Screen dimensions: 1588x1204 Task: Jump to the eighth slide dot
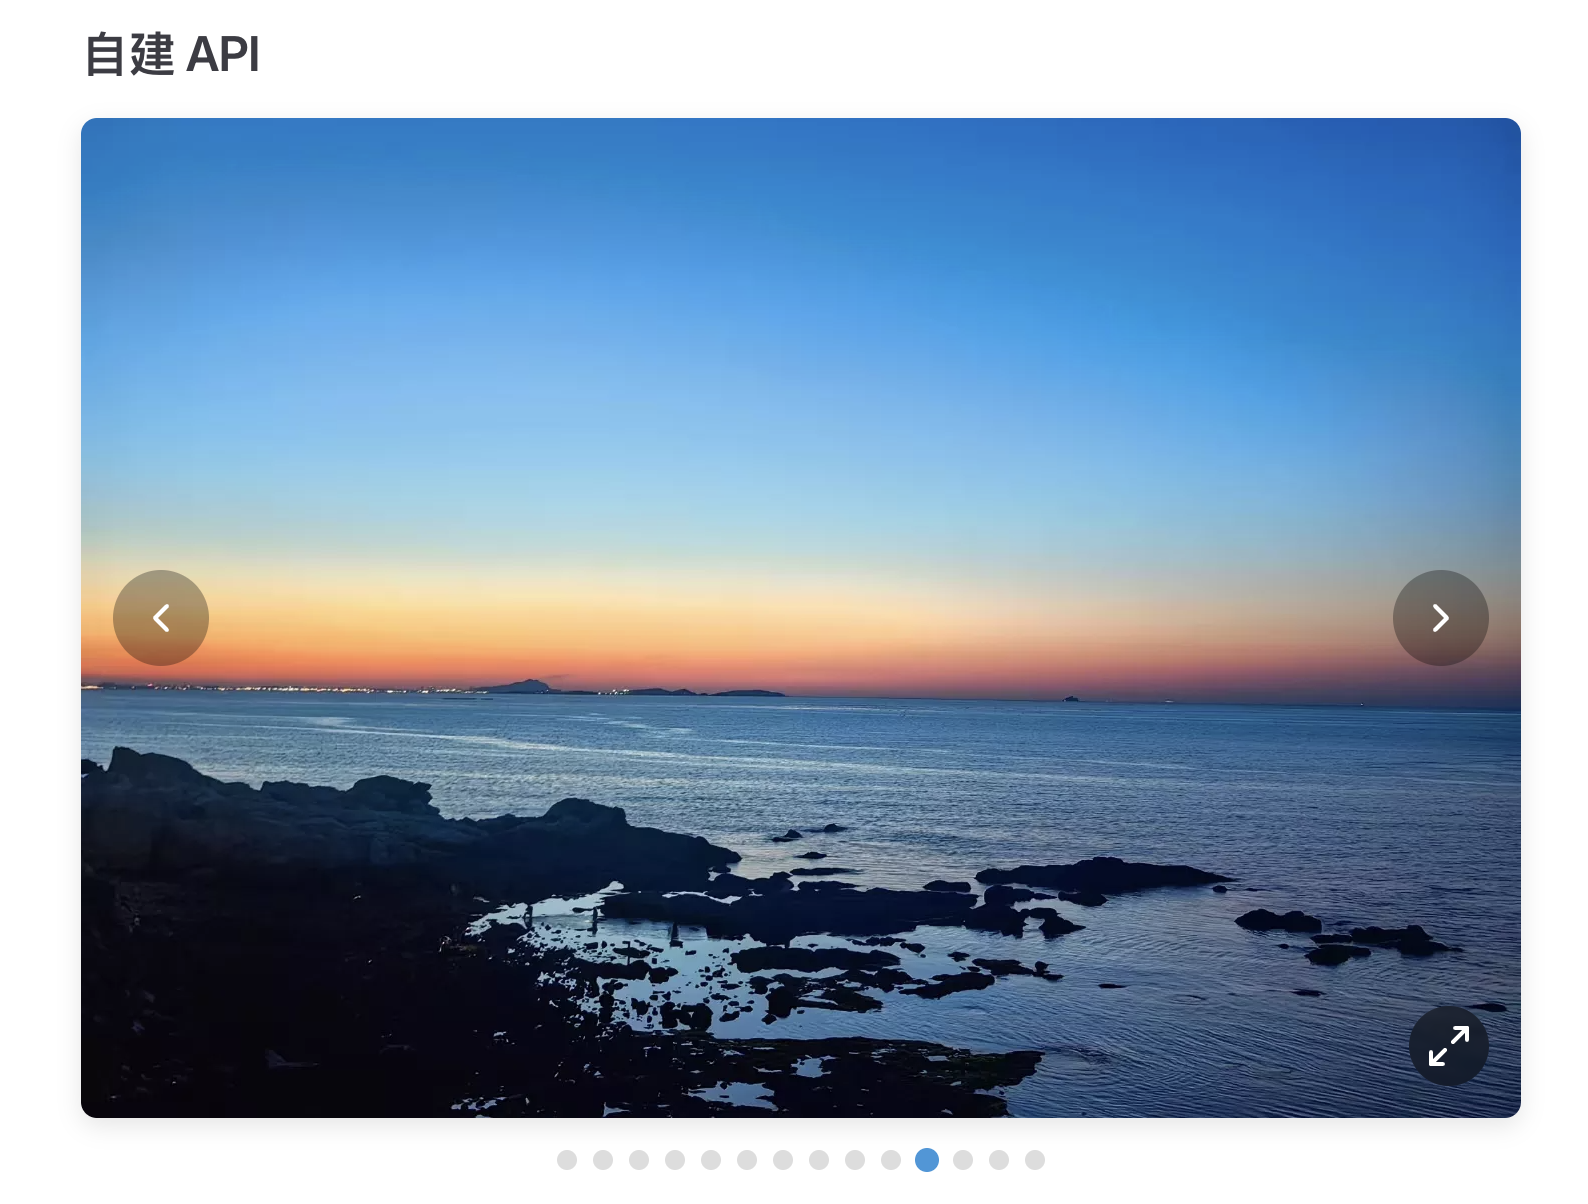point(819,1160)
